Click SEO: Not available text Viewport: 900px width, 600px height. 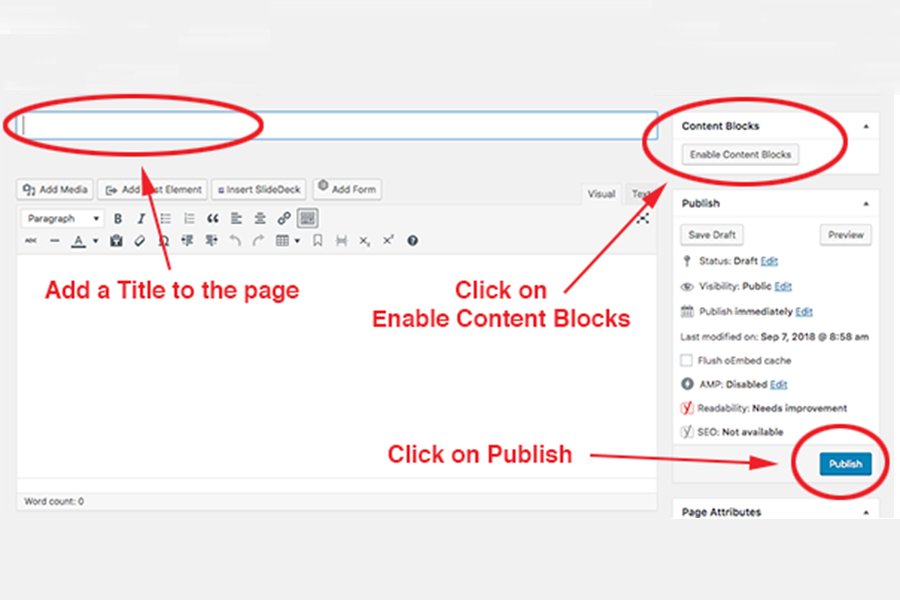coord(740,432)
